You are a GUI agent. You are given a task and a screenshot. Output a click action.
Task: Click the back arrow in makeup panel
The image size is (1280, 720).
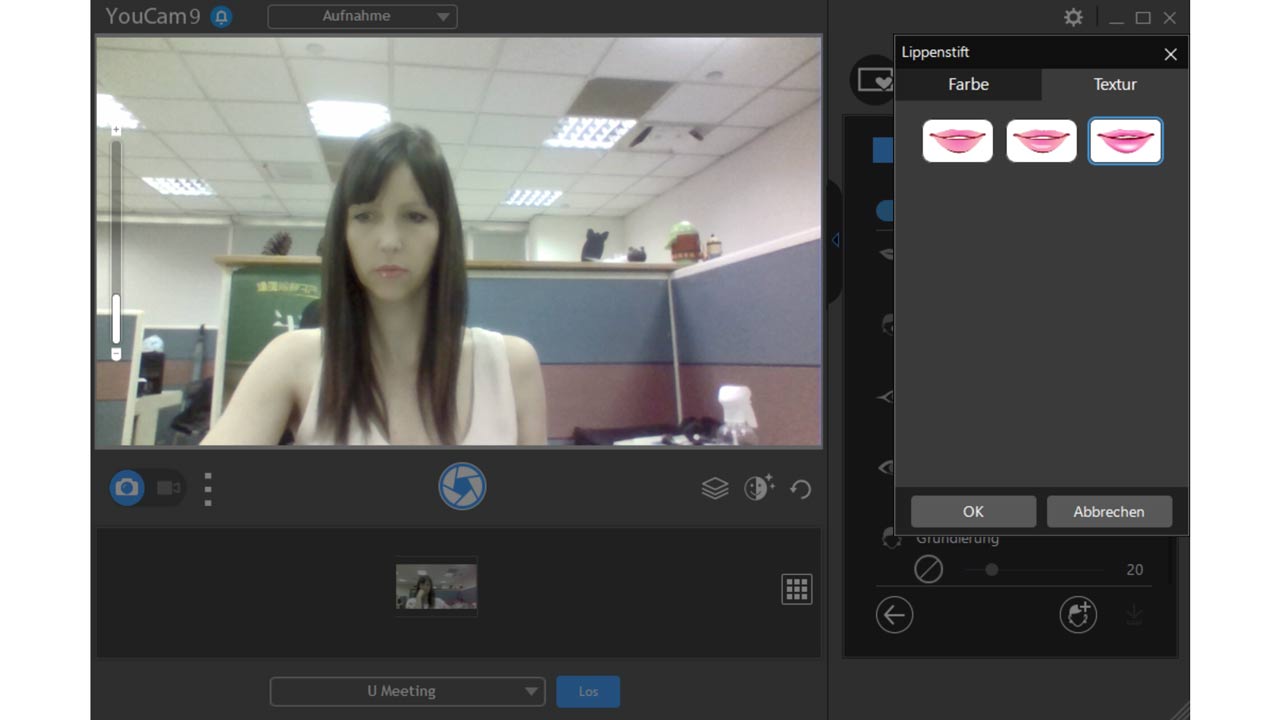[894, 615]
